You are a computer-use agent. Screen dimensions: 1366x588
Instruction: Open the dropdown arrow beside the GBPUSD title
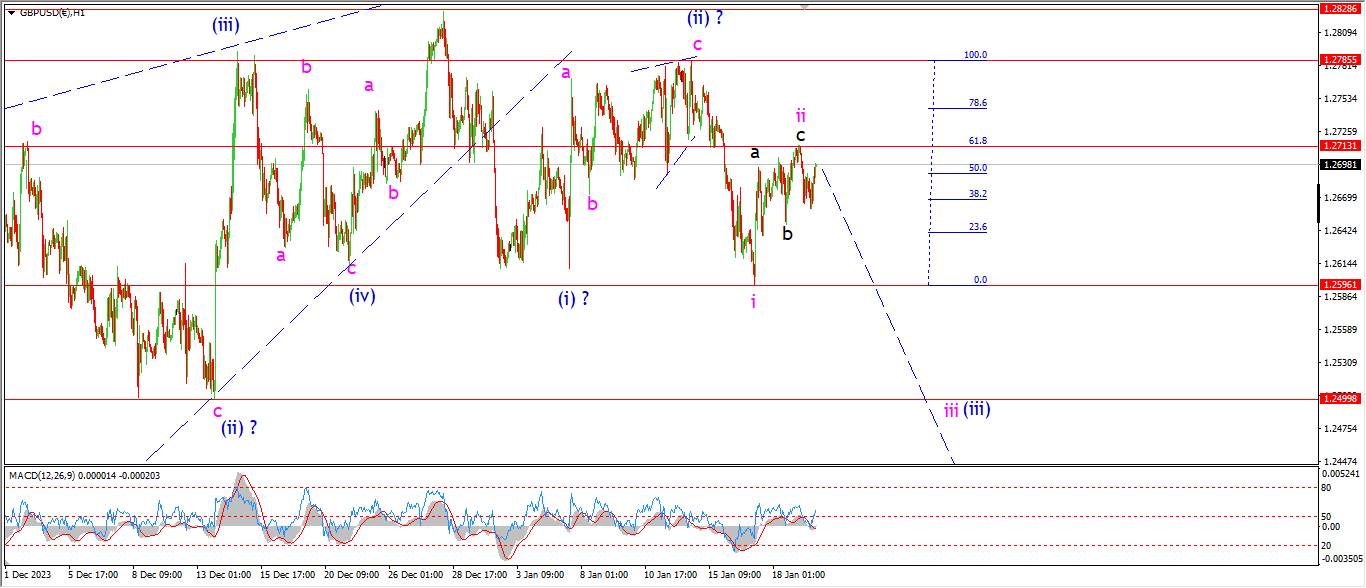[x=11, y=12]
